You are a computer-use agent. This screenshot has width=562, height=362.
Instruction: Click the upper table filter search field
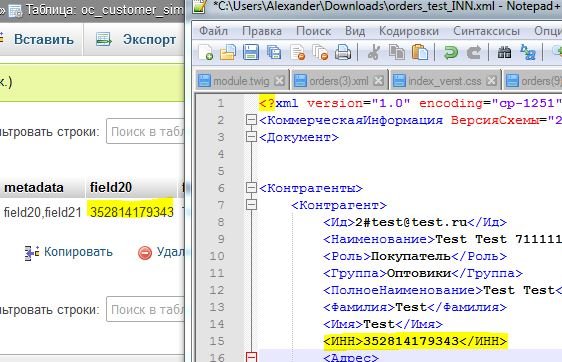click(146, 132)
